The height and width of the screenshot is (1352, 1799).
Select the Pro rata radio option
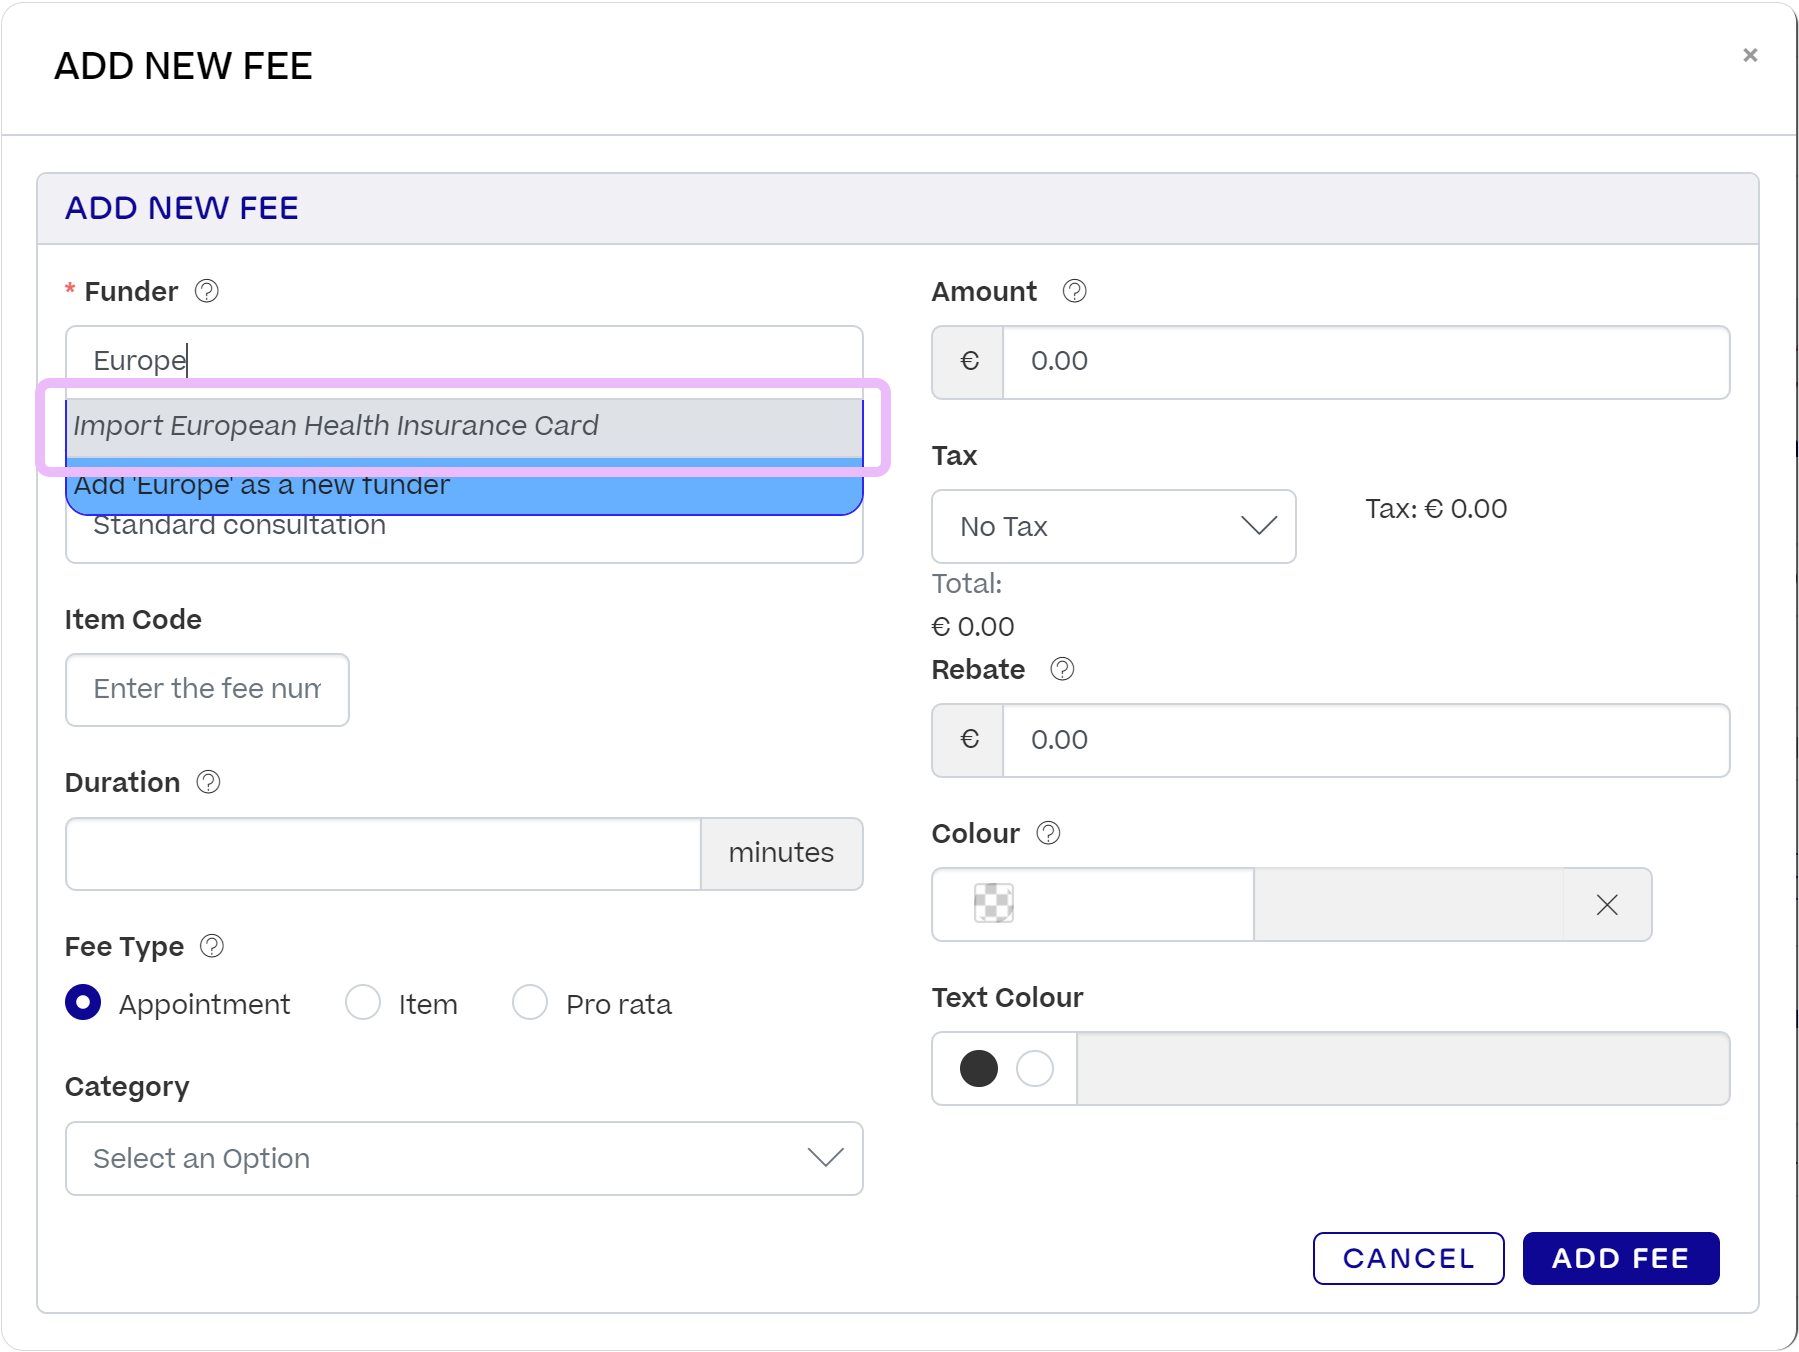(x=530, y=1002)
